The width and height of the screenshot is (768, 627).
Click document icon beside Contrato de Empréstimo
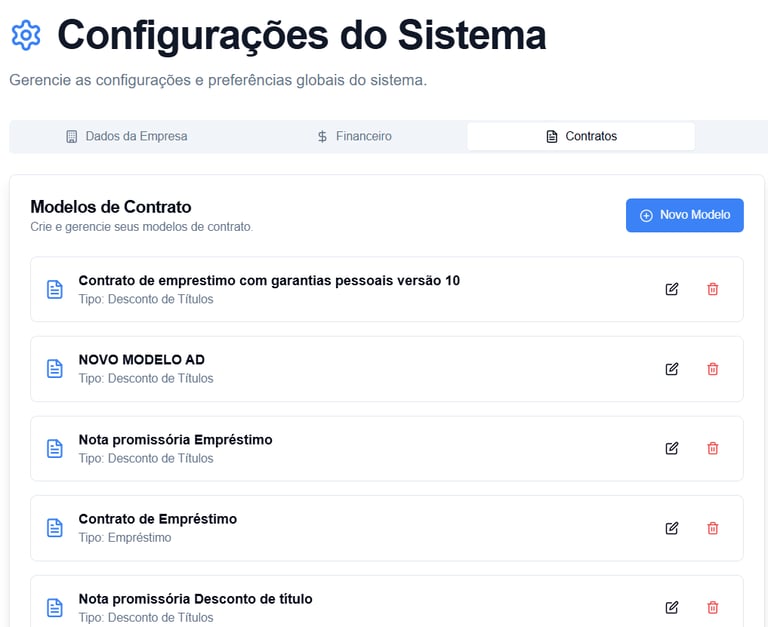pos(55,528)
